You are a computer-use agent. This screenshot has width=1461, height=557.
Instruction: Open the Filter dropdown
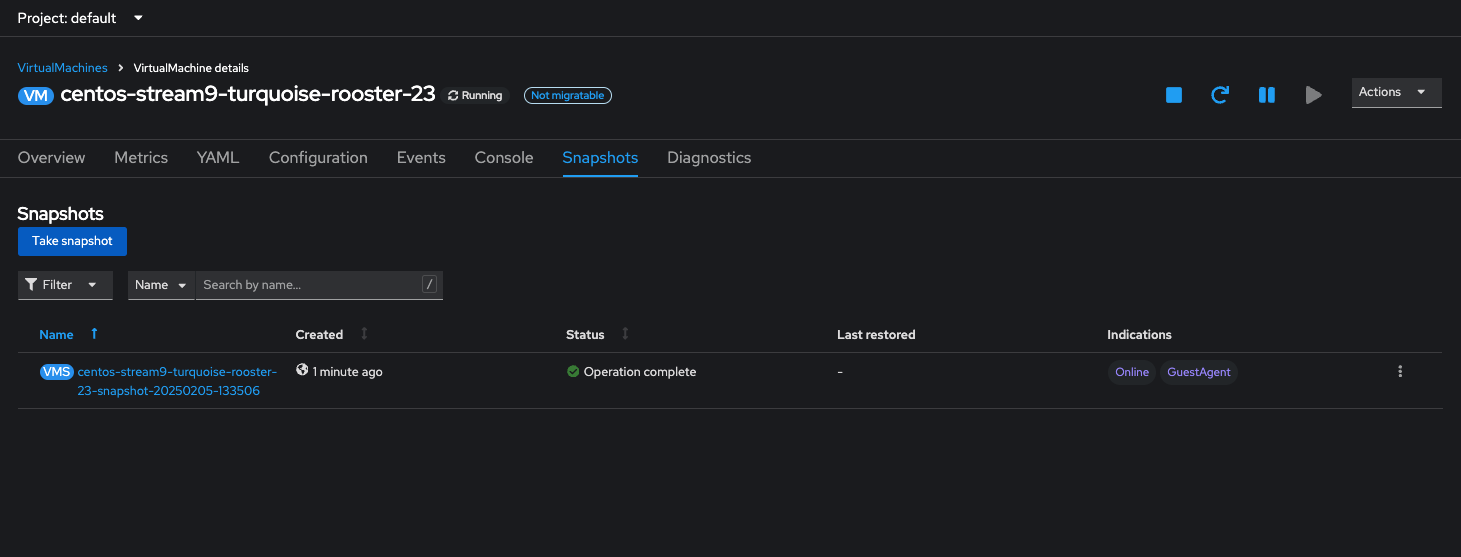pyautogui.click(x=65, y=285)
